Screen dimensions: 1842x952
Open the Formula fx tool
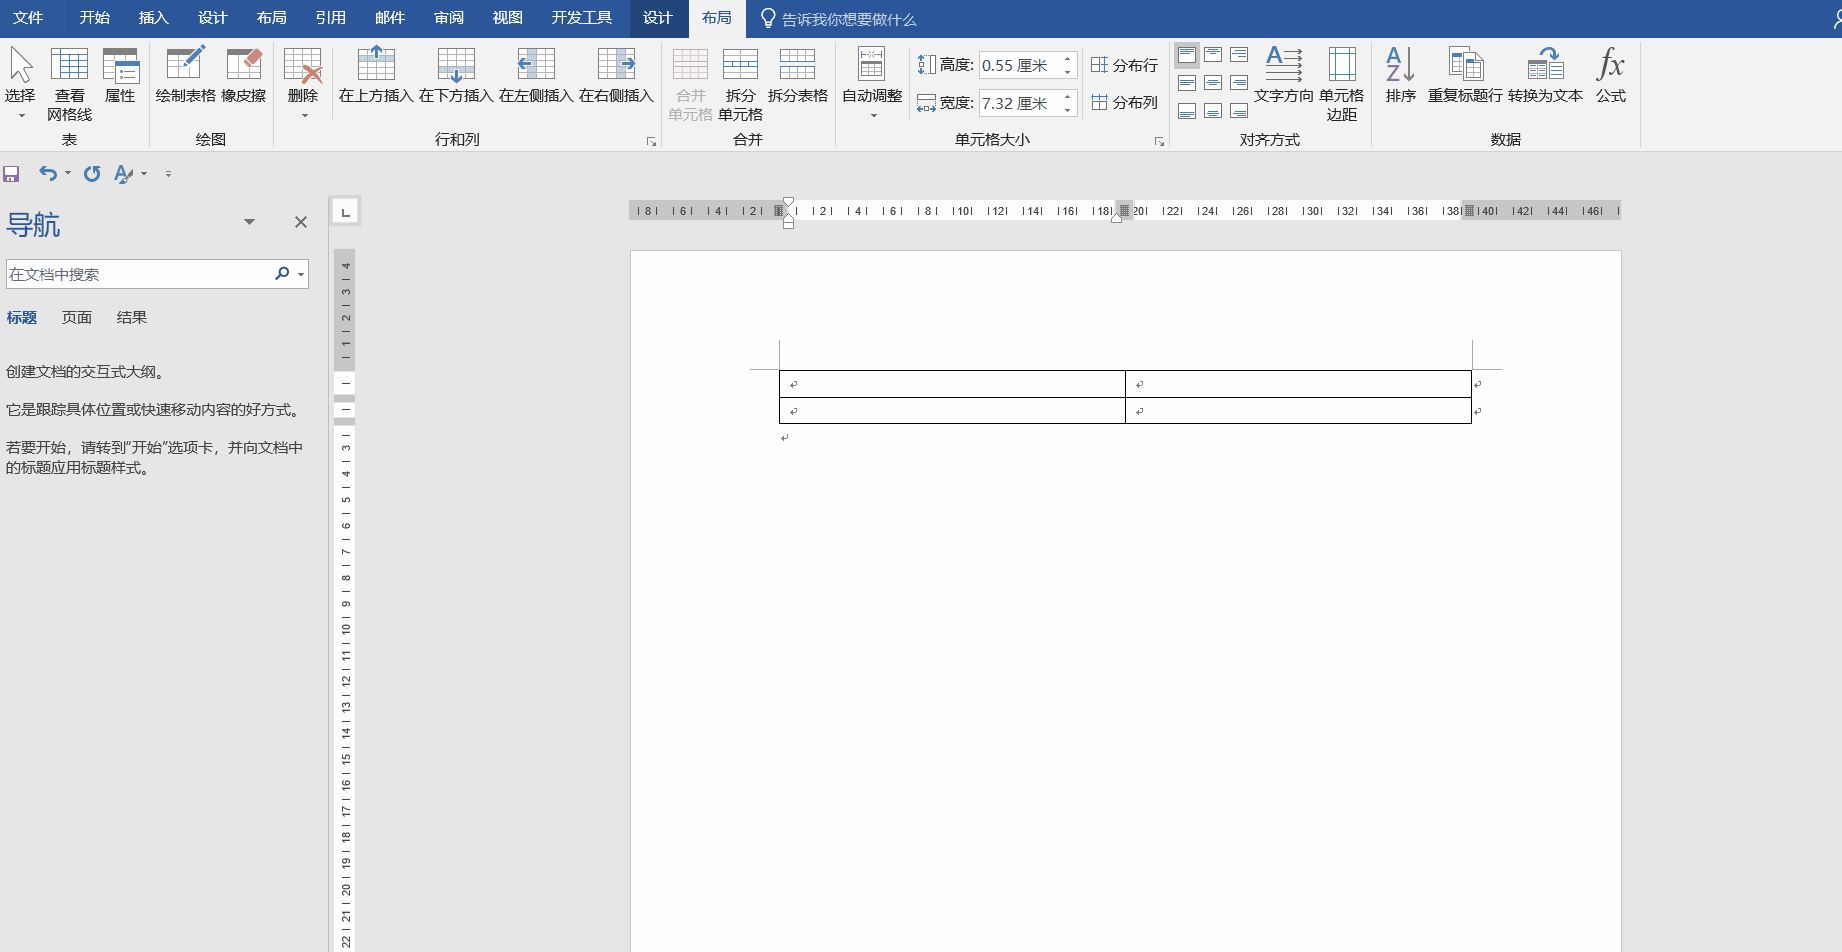(x=1610, y=75)
